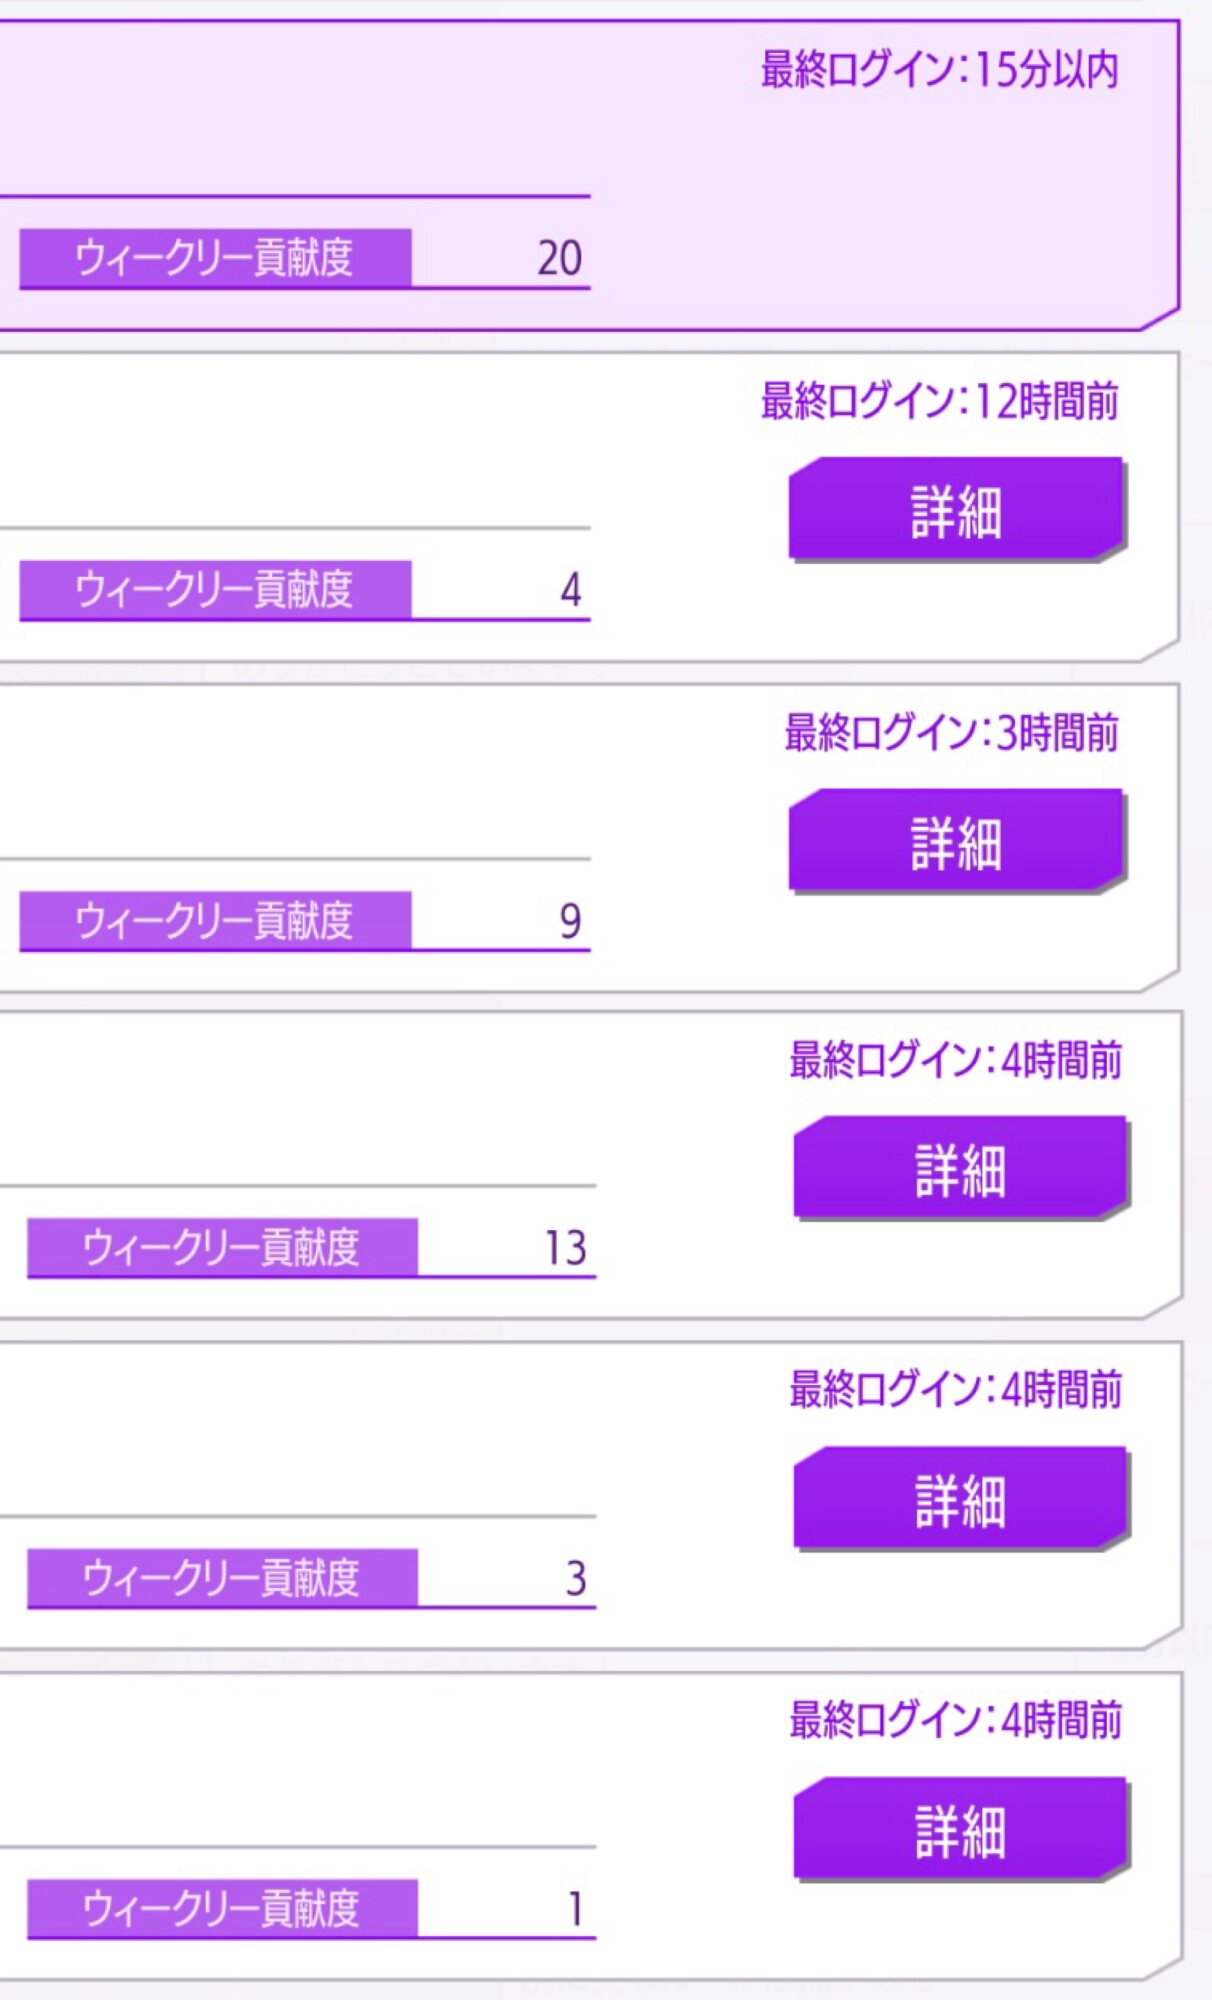Select ウィークリー貢献度 label showing 4
1212x2000 pixels.
click(215, 589)
